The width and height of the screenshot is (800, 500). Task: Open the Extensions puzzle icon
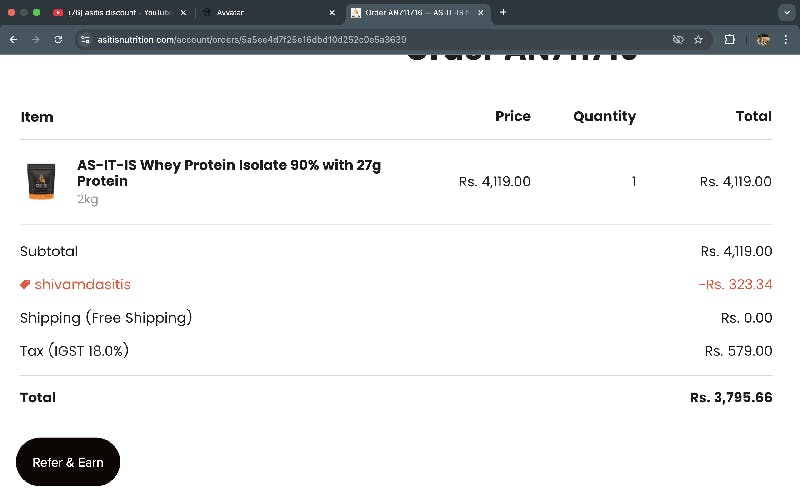click(x=730, y=39)
